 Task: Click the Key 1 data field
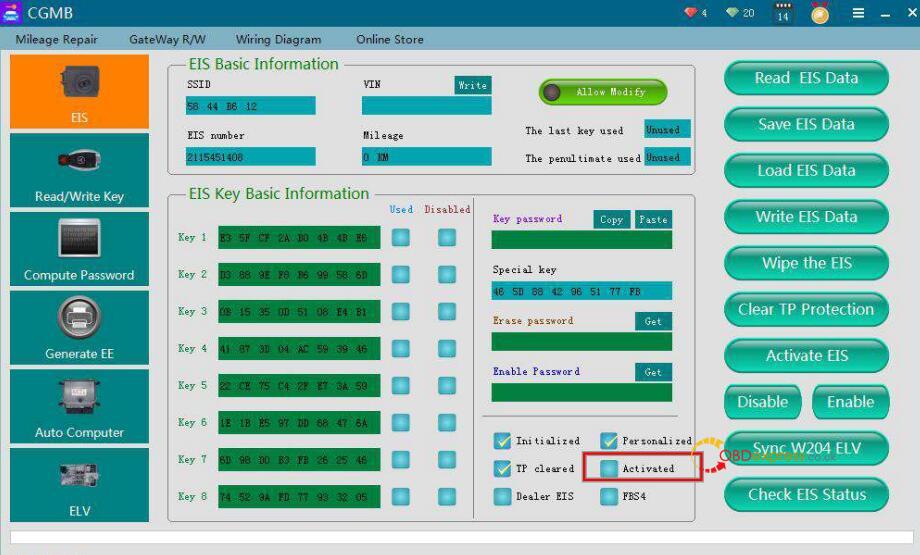click(x=299, y=238)
